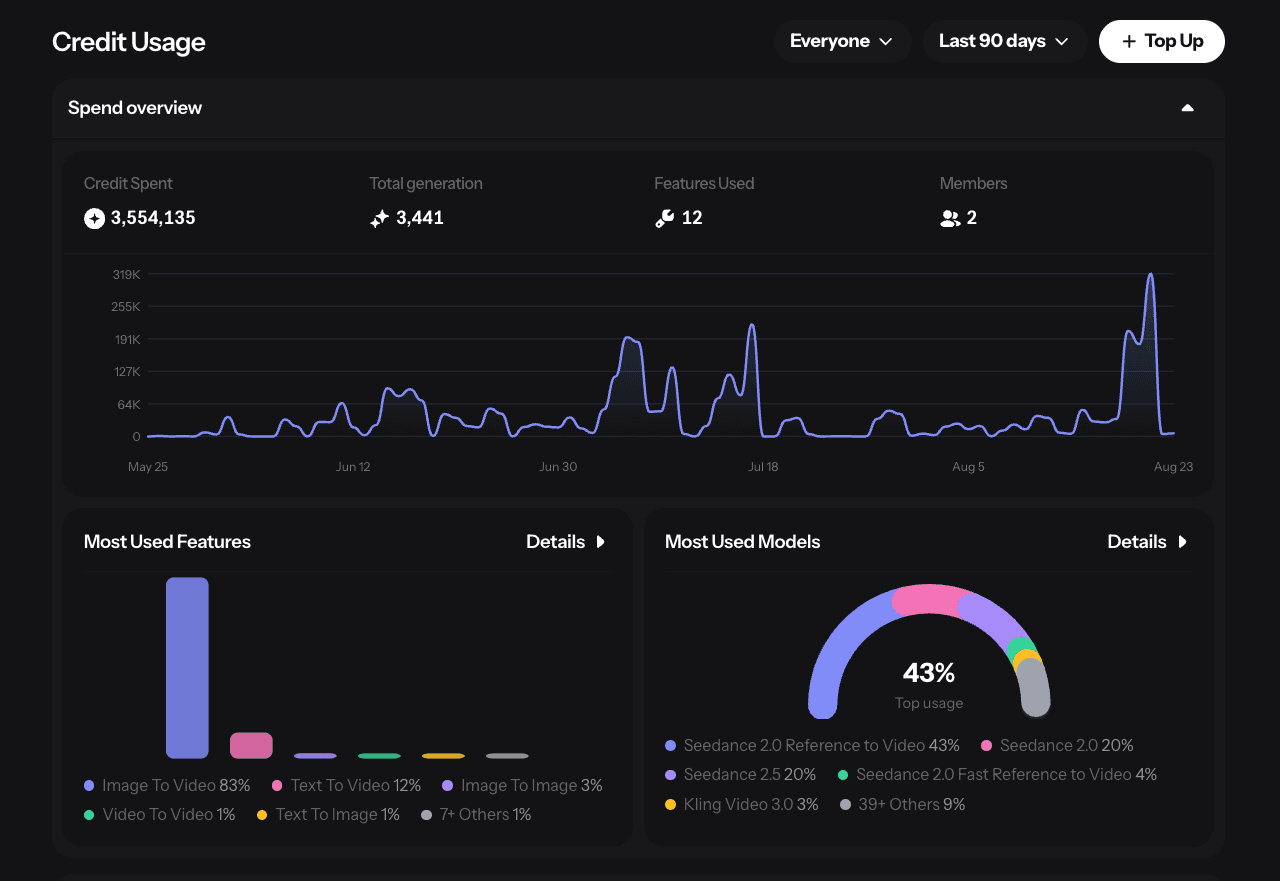Click the 7+ Others 1% legend dot
Screen dimensions: 1280x881
[426, 815]
